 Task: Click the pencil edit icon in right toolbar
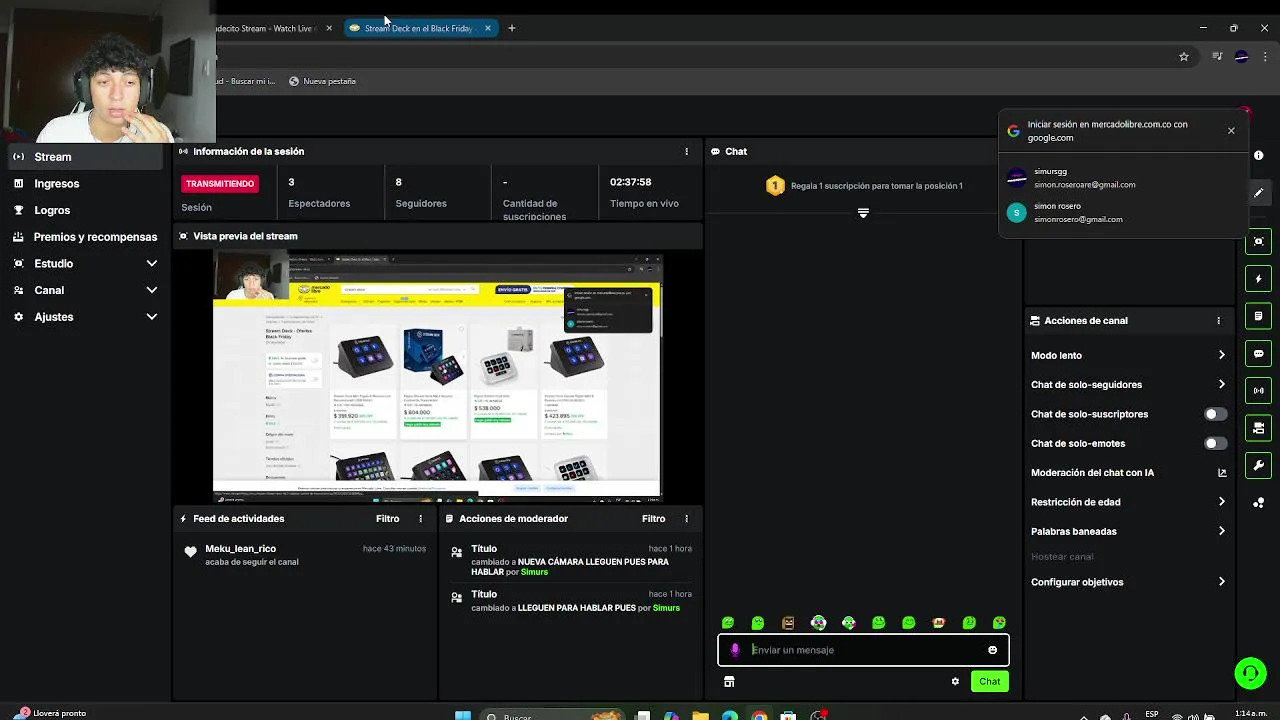coord(1259,193)
